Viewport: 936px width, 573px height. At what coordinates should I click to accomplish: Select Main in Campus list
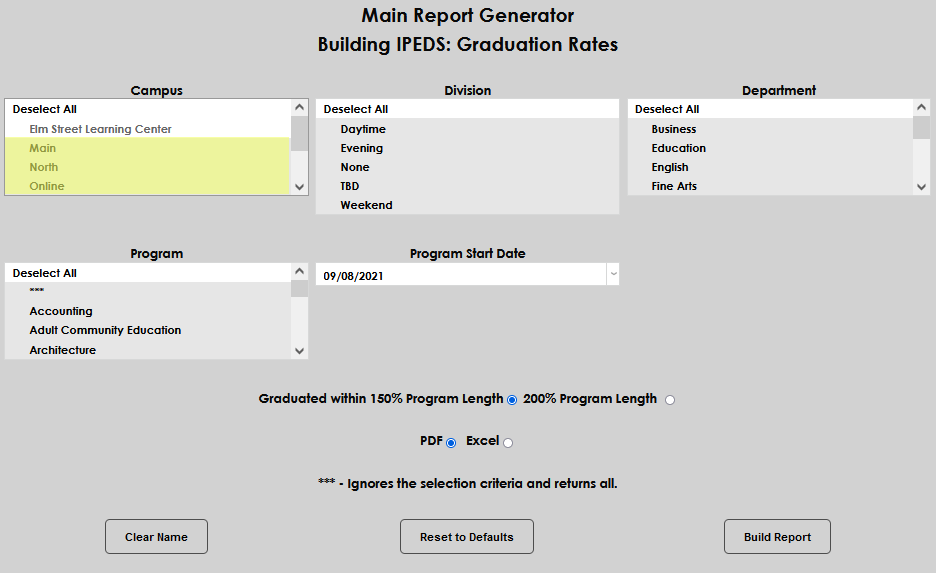(x=43, y=148)
